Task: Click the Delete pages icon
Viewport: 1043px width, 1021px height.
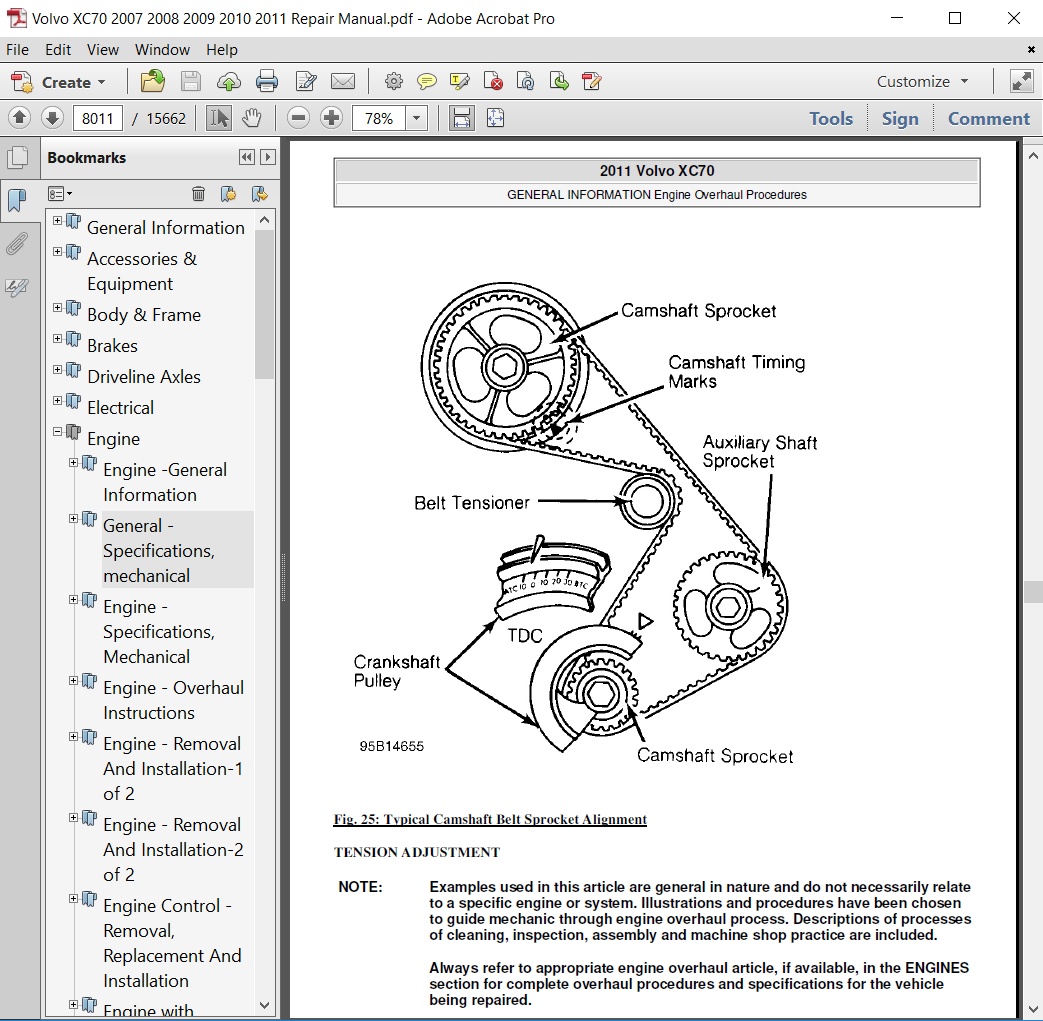Action: (493, 81)
